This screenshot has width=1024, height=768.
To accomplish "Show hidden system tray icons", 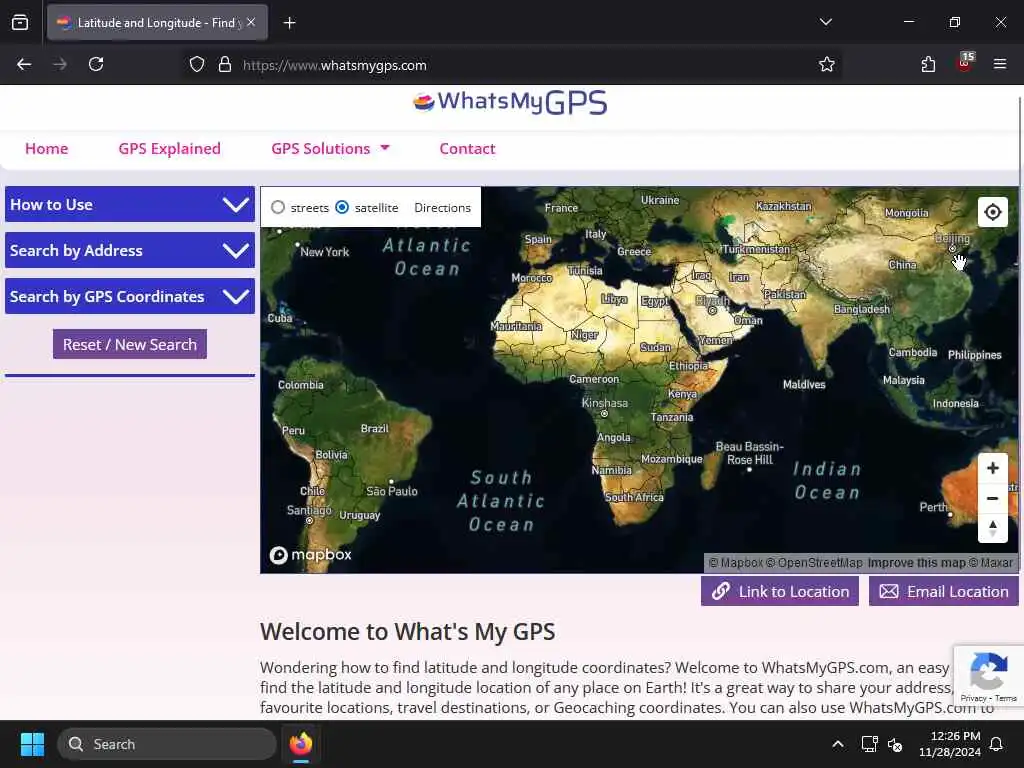I will click(x=837, y=744).
